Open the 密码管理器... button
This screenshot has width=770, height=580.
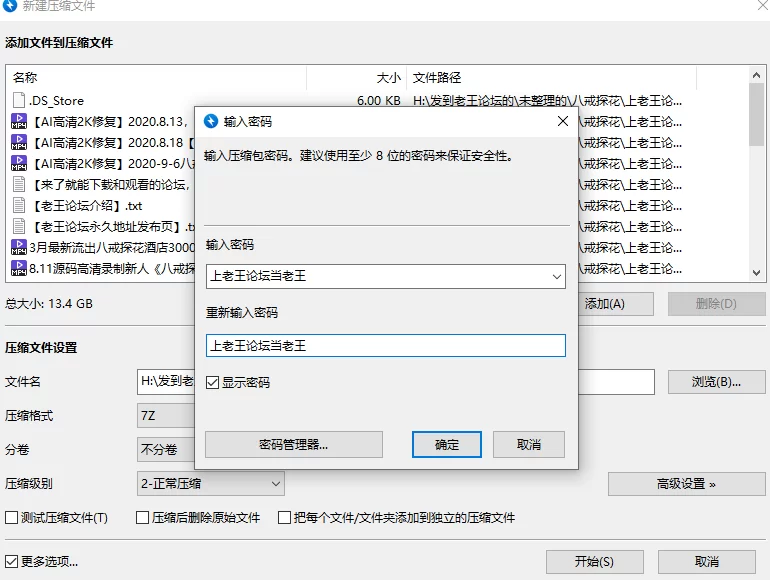point(293,444)
